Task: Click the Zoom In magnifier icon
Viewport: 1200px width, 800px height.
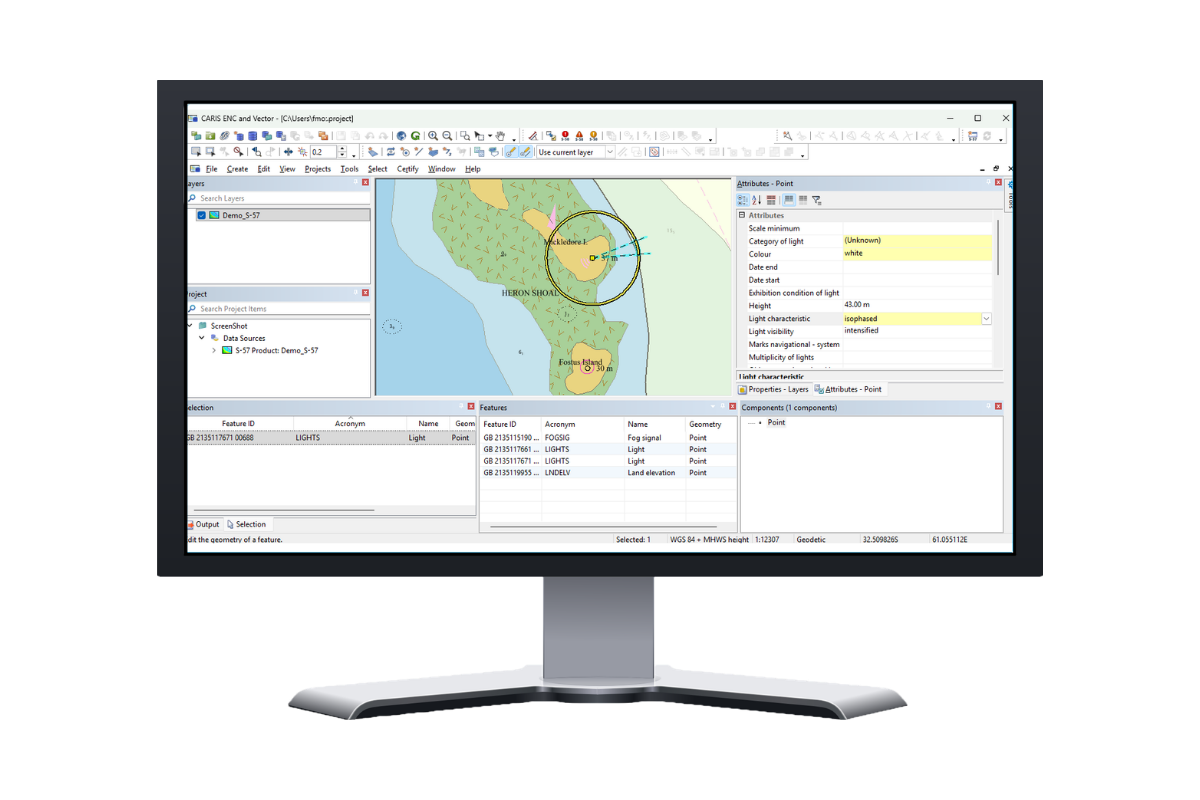Action: [433, 136]
